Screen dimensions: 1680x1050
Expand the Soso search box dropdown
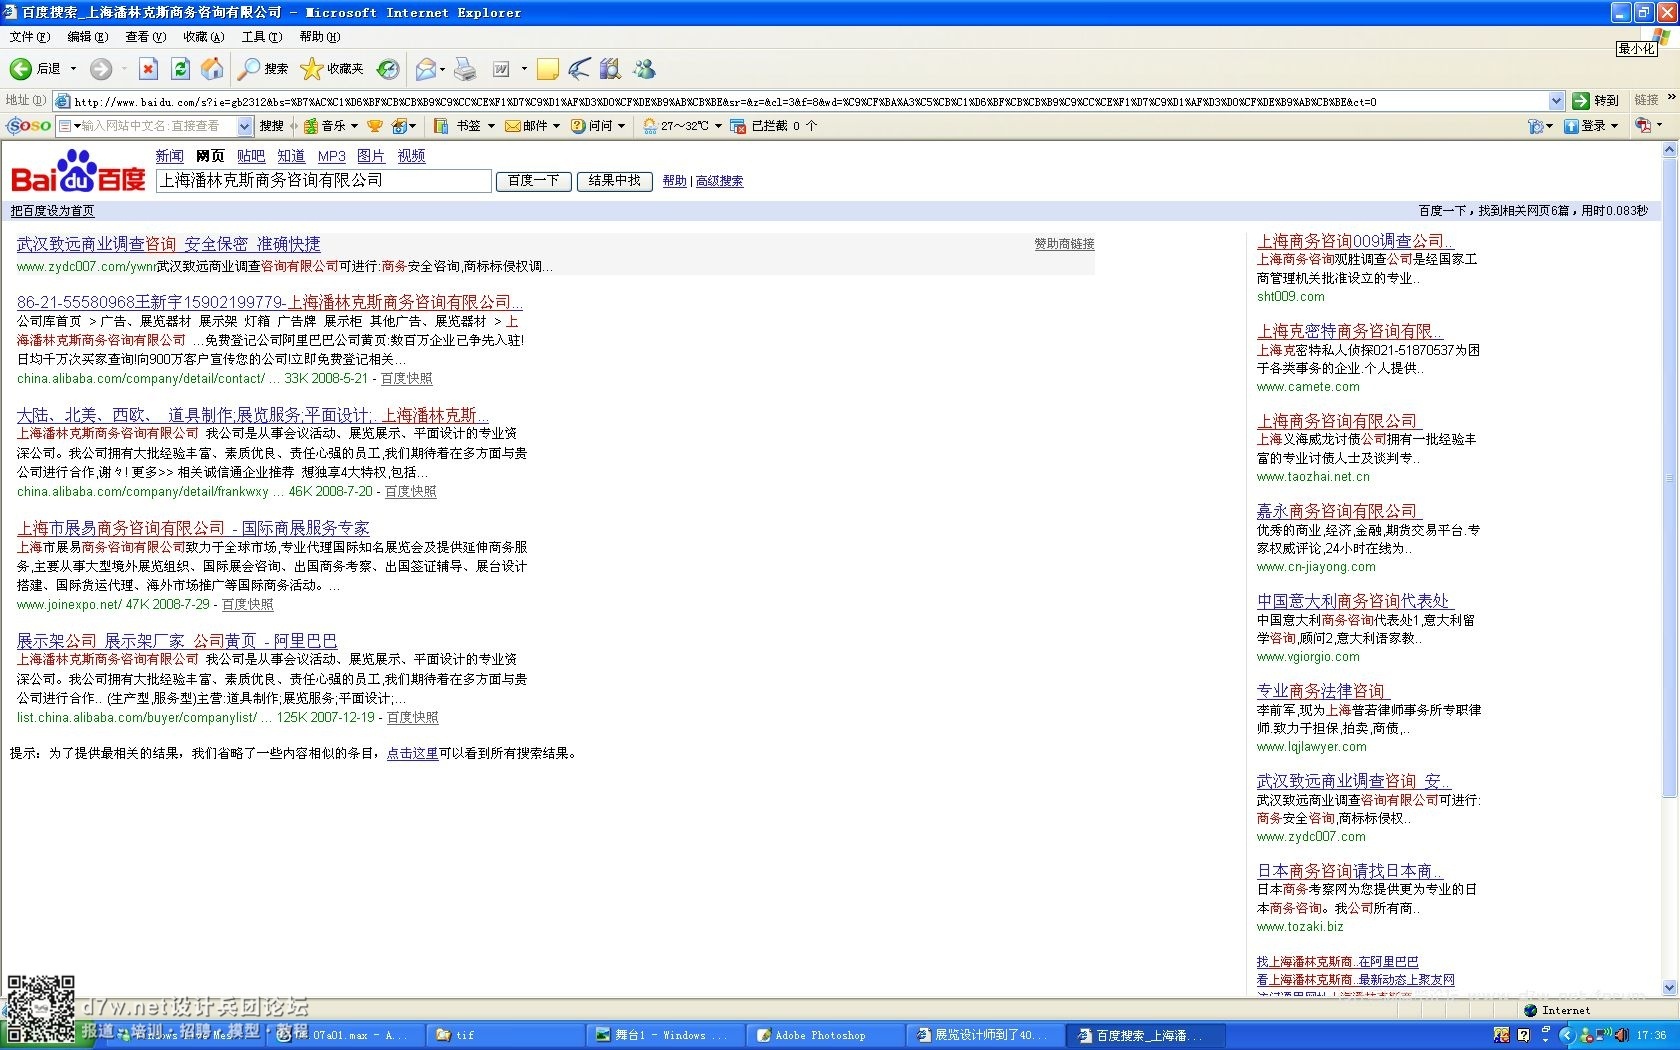(245, 126)
